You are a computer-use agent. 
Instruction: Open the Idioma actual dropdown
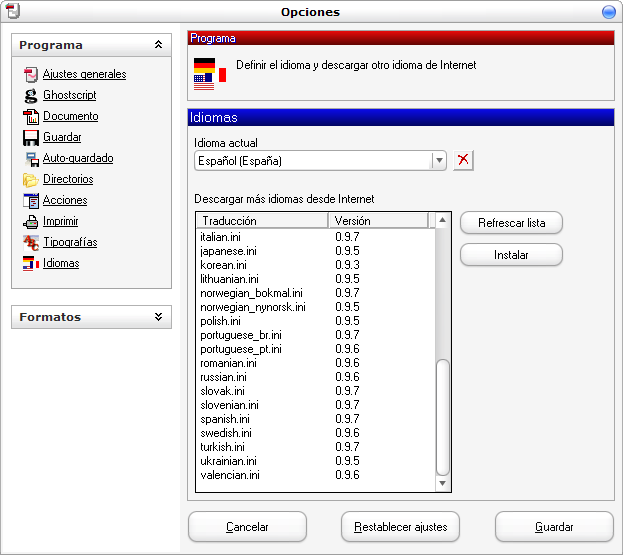[x=438, y=161]
